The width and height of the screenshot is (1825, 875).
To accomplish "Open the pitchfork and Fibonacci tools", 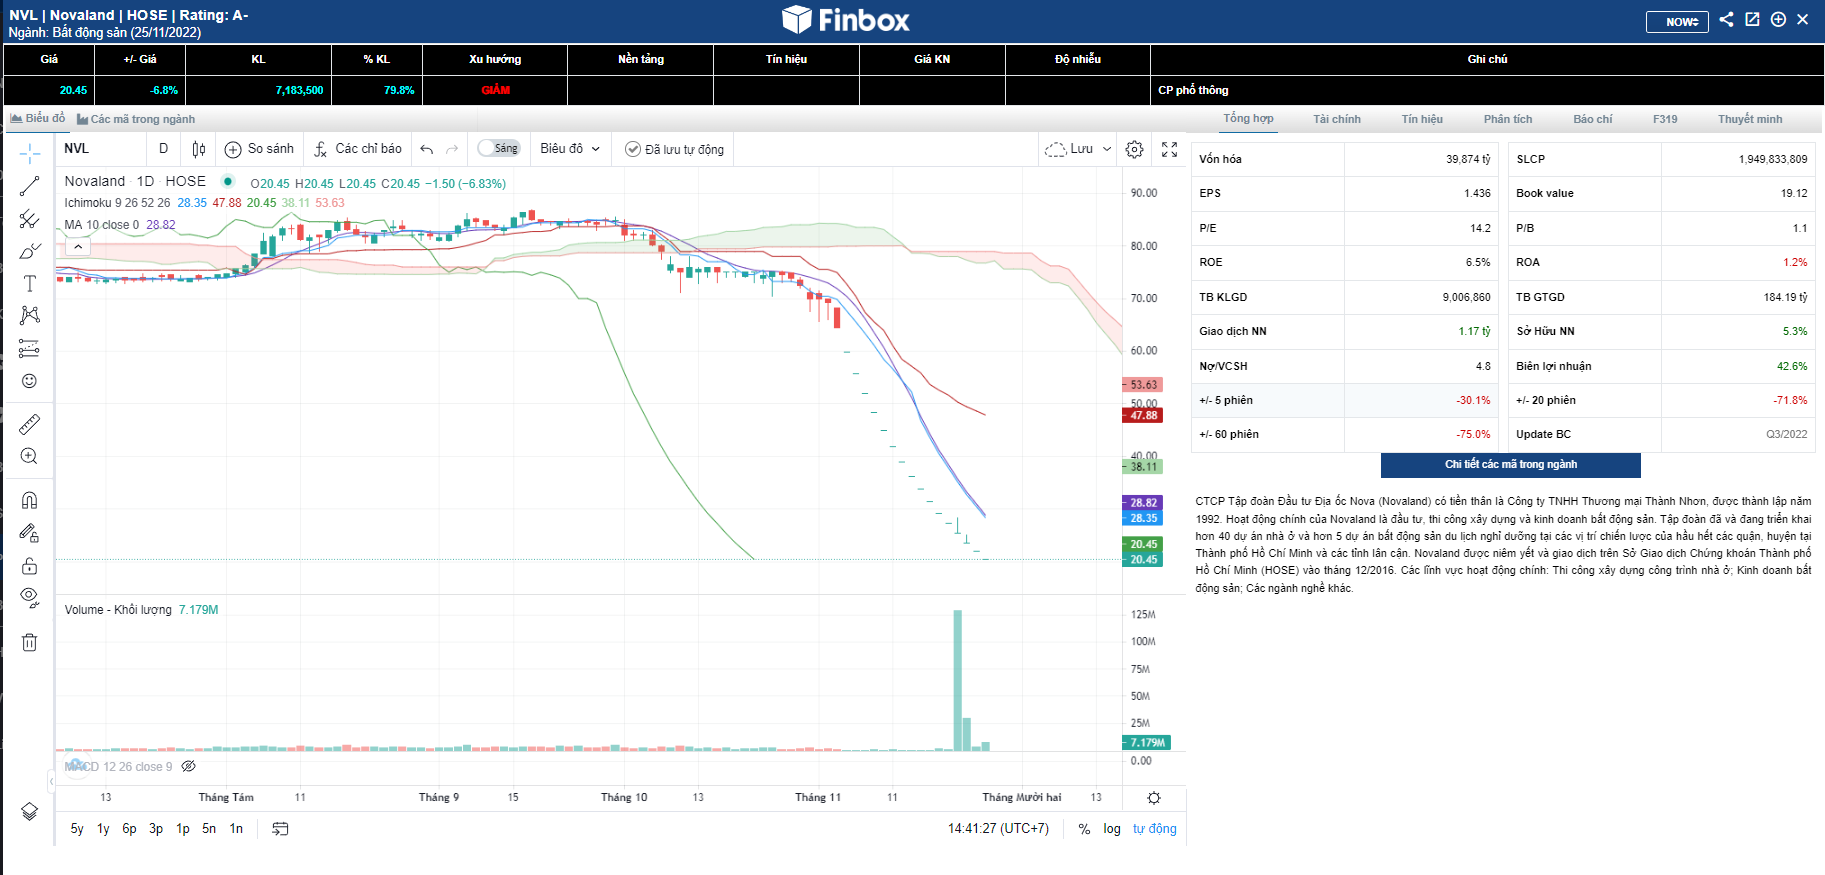I will 30,219.
